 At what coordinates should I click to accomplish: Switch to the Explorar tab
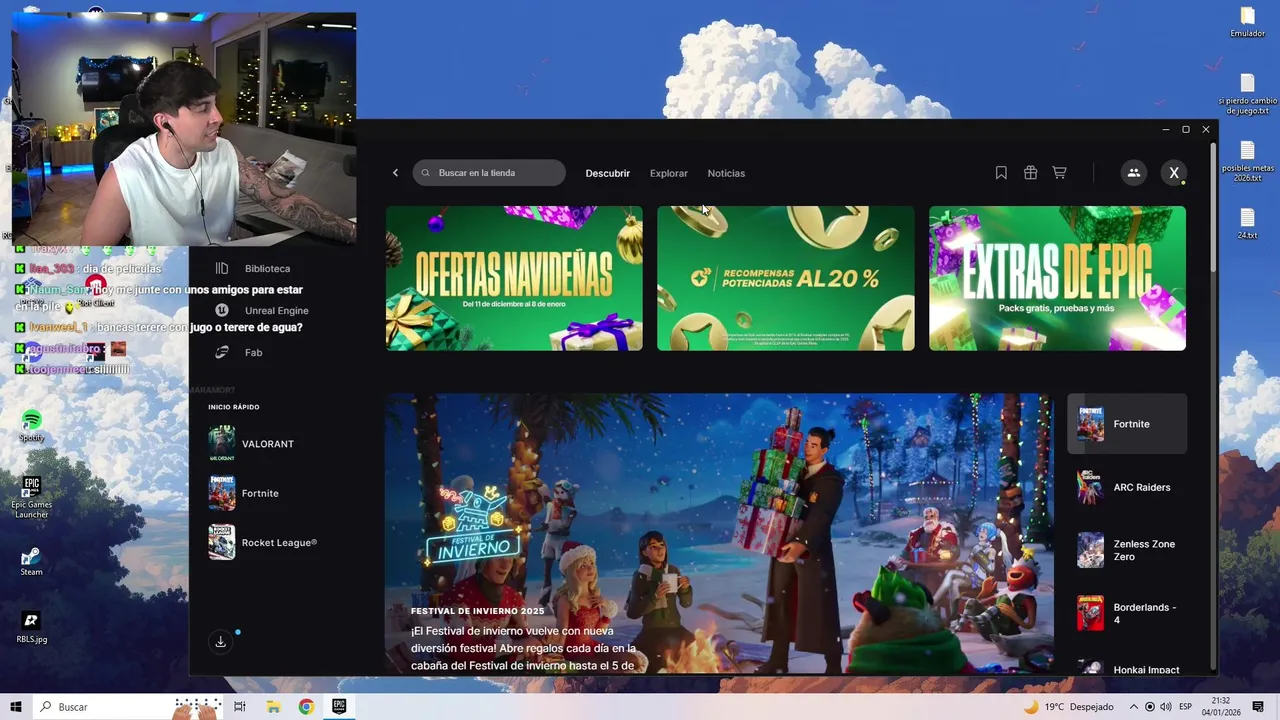[669, 173]
